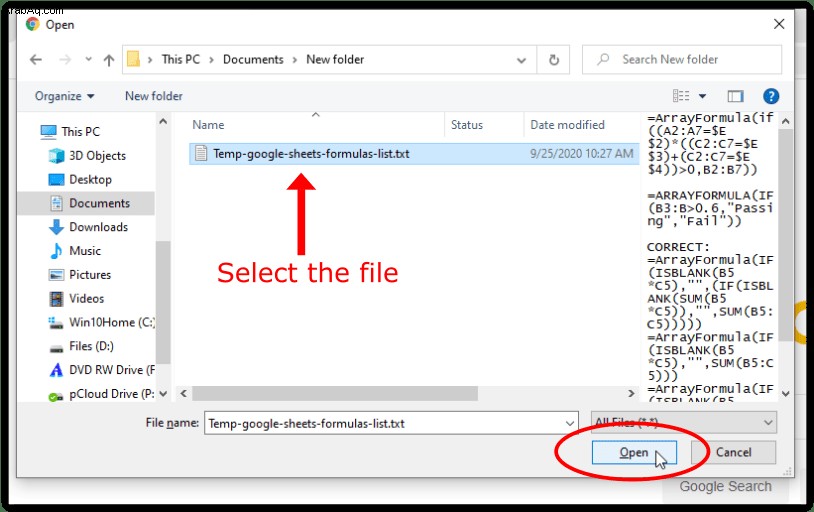Click the pCloud Drive icon
814x512 pixels.
point(56,396)
